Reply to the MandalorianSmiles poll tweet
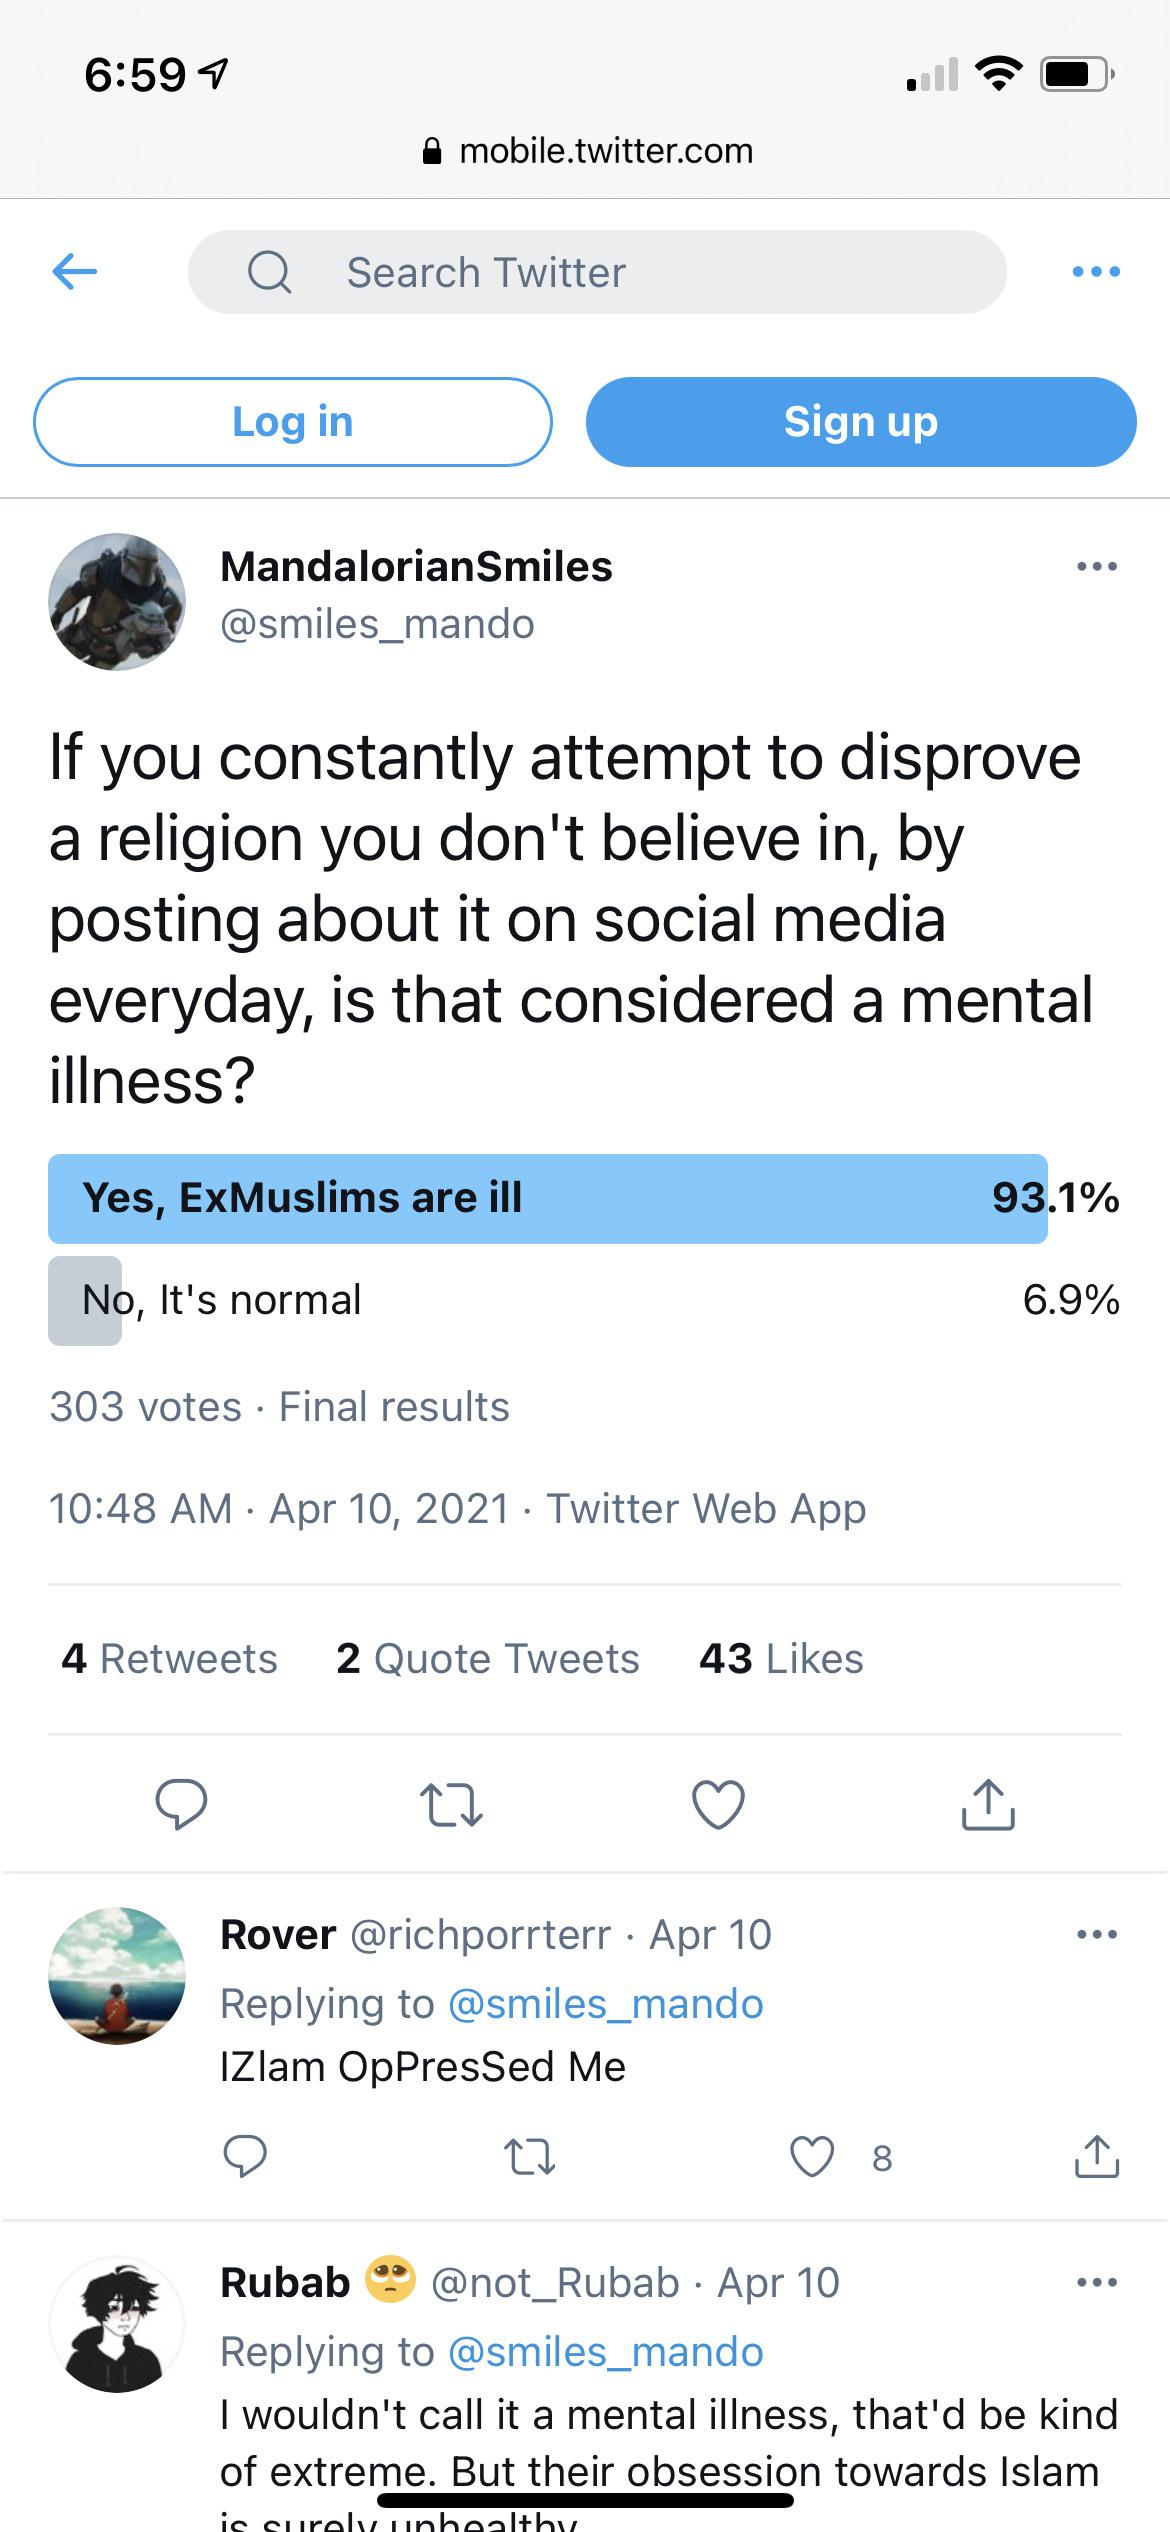The width and height of the screenshot is (1170, 2532). coord(181,1804)
